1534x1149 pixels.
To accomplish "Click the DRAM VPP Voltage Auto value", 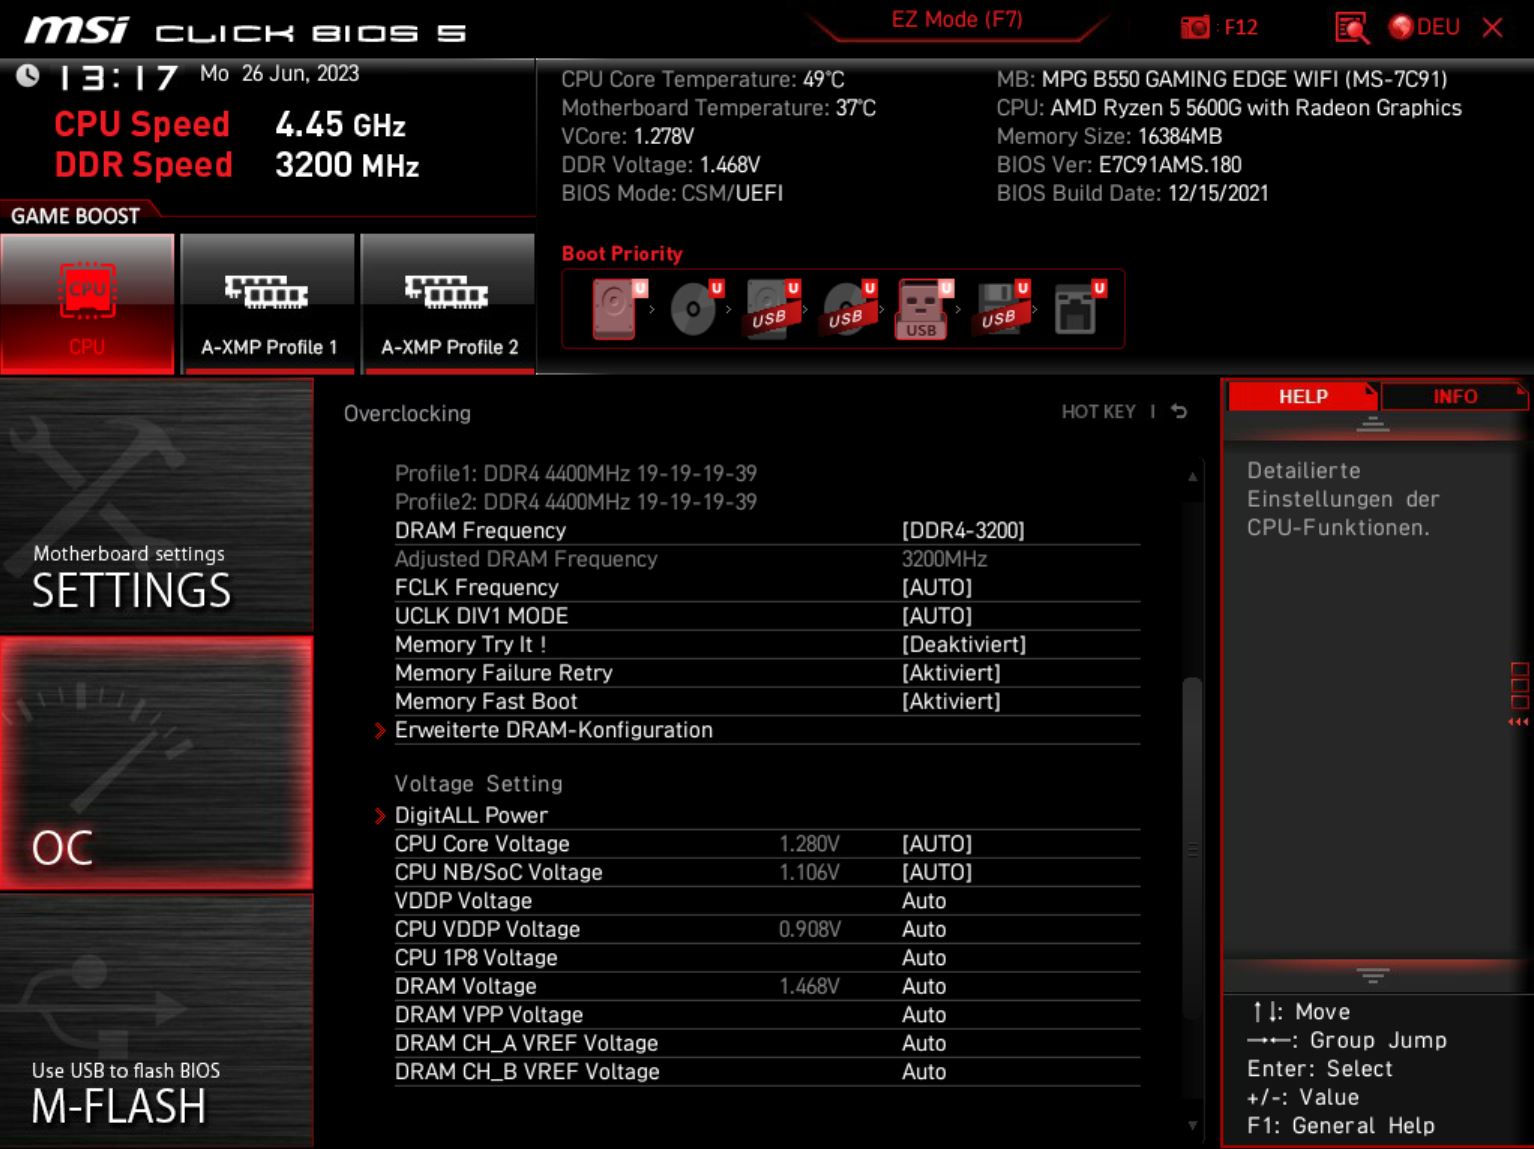I will click(924, 1015).
